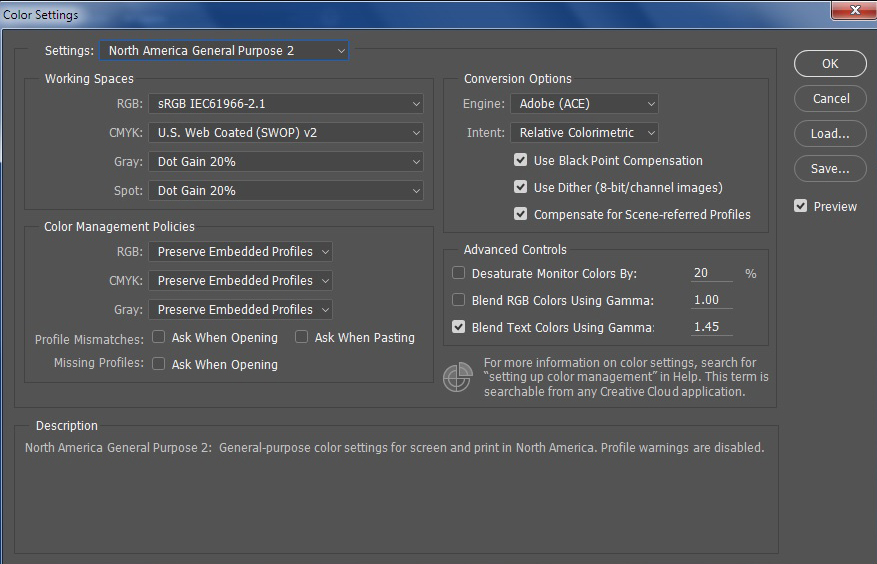The image size is (877, 564).
Task: Click the Save... button
Action: [830, 168]
